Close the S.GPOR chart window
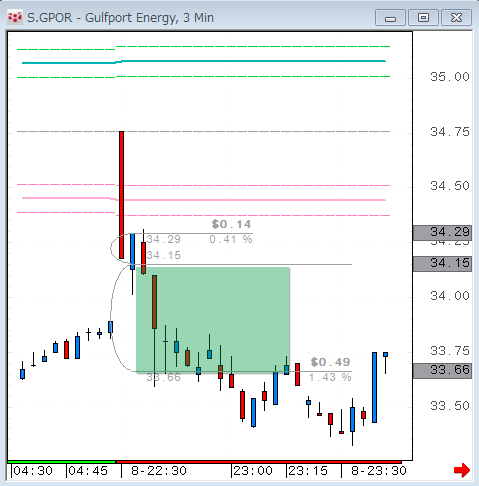 click(x=456, y=18)
